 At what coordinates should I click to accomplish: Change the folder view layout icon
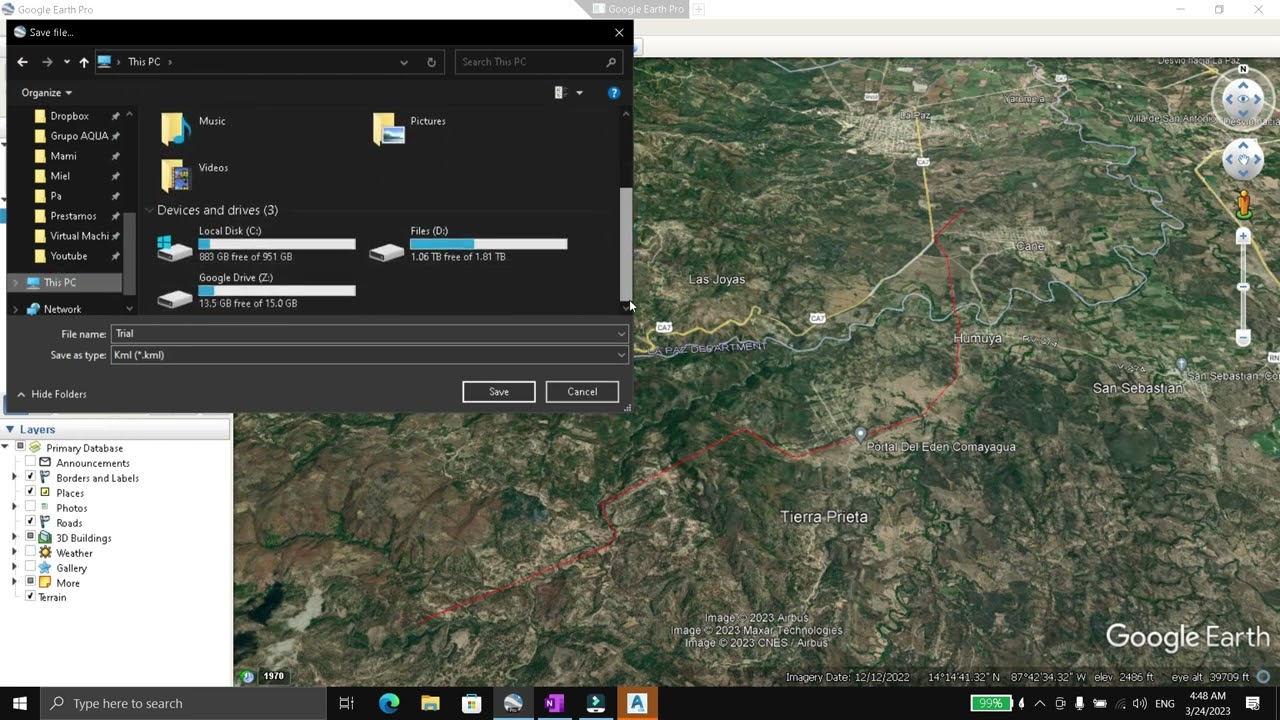561,93
